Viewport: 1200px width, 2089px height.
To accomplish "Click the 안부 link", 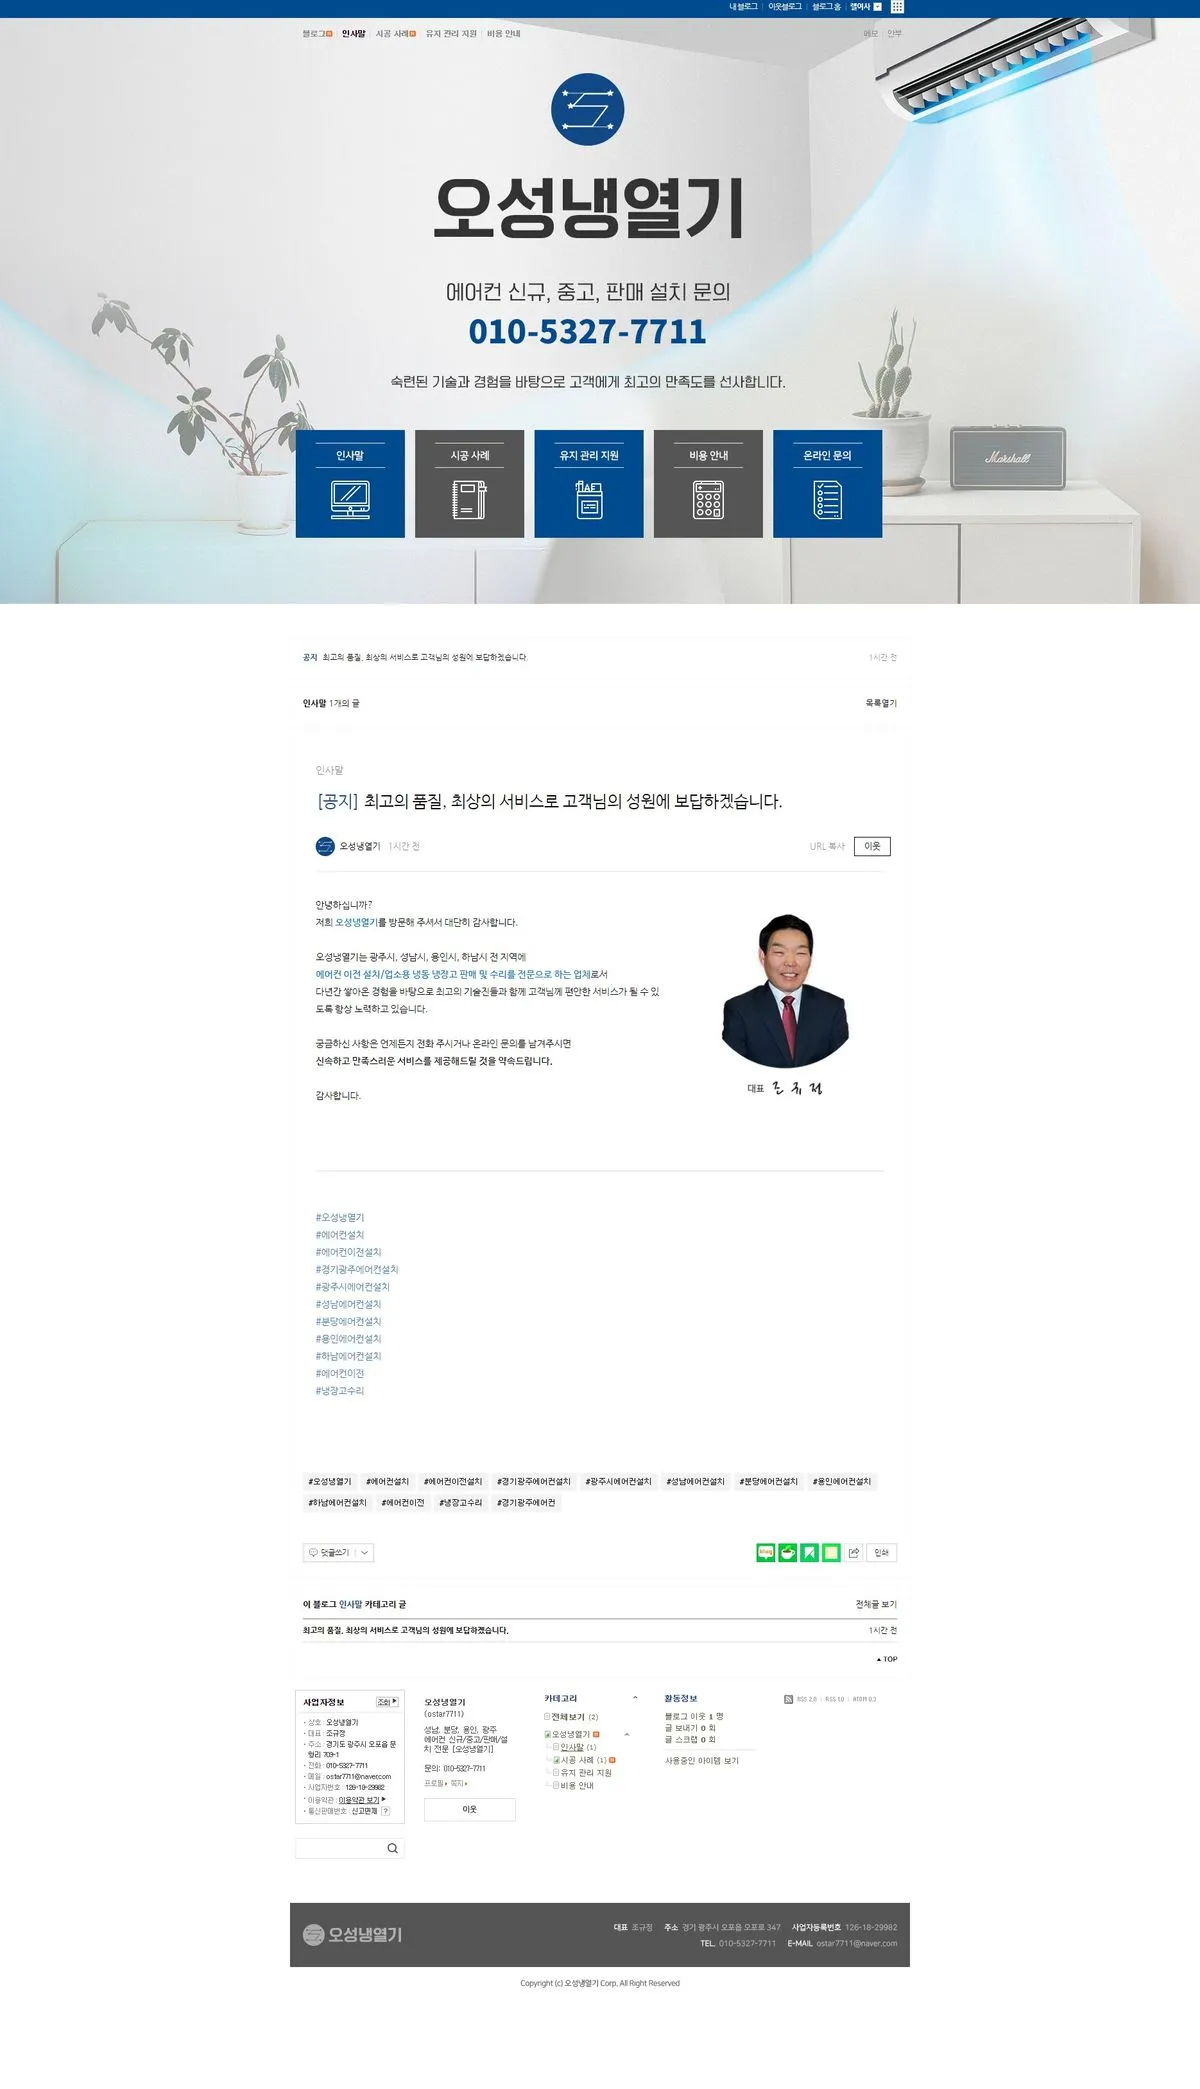I will pyautogui.click(x=894, y=34).
